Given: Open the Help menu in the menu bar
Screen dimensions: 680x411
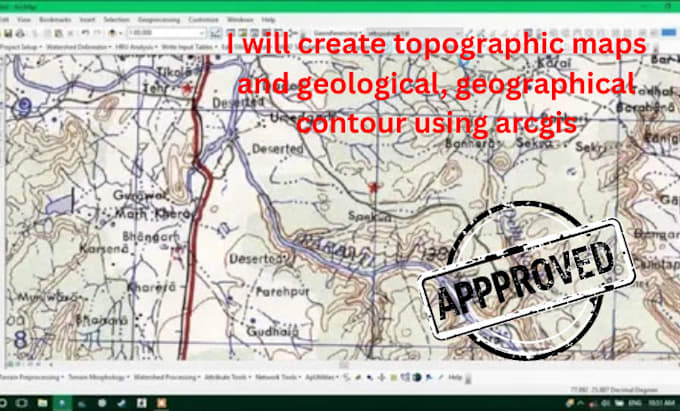Looking at the screenshot, I should (x=268, y=20).
